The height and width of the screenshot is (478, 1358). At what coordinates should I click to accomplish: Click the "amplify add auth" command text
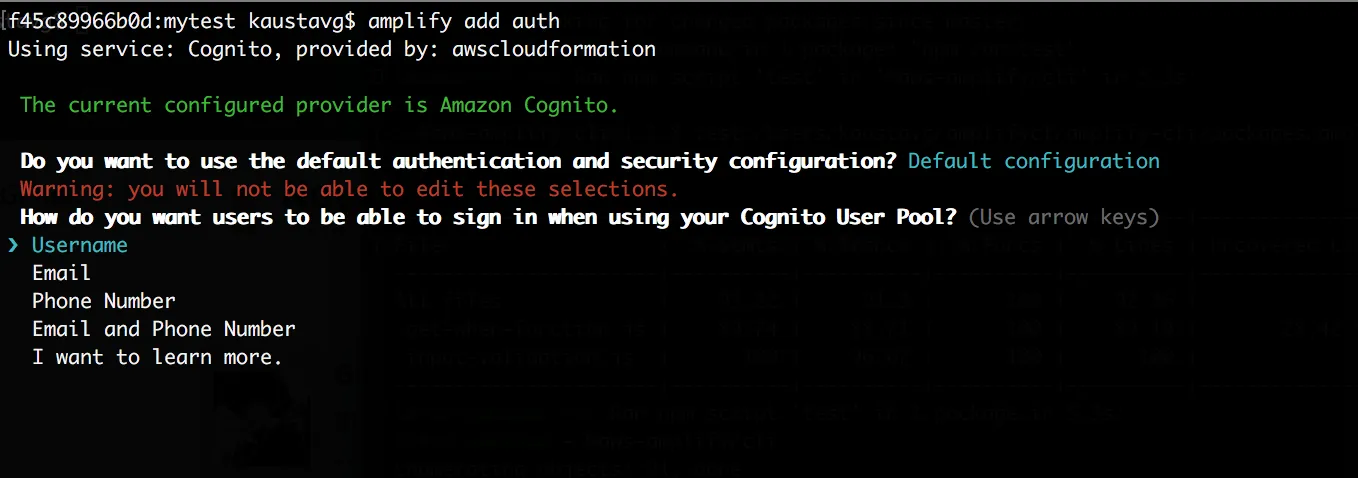(464, 21)
